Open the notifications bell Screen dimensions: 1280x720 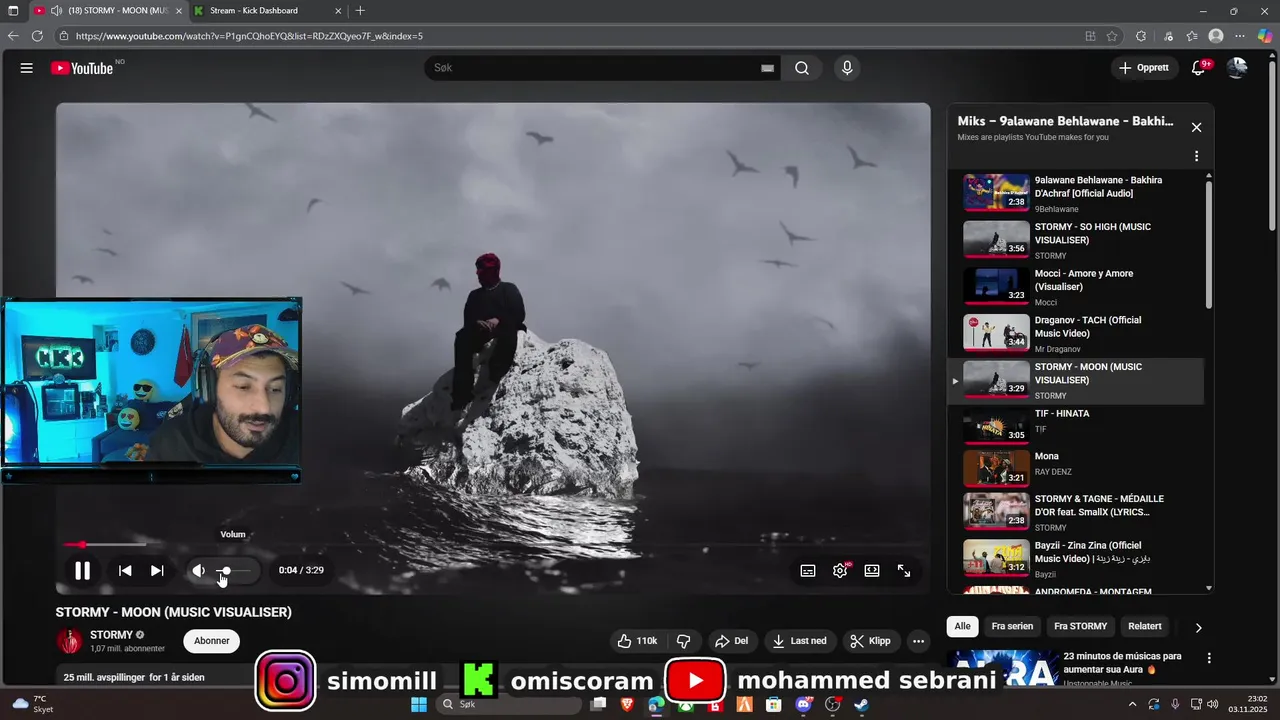1198,68
